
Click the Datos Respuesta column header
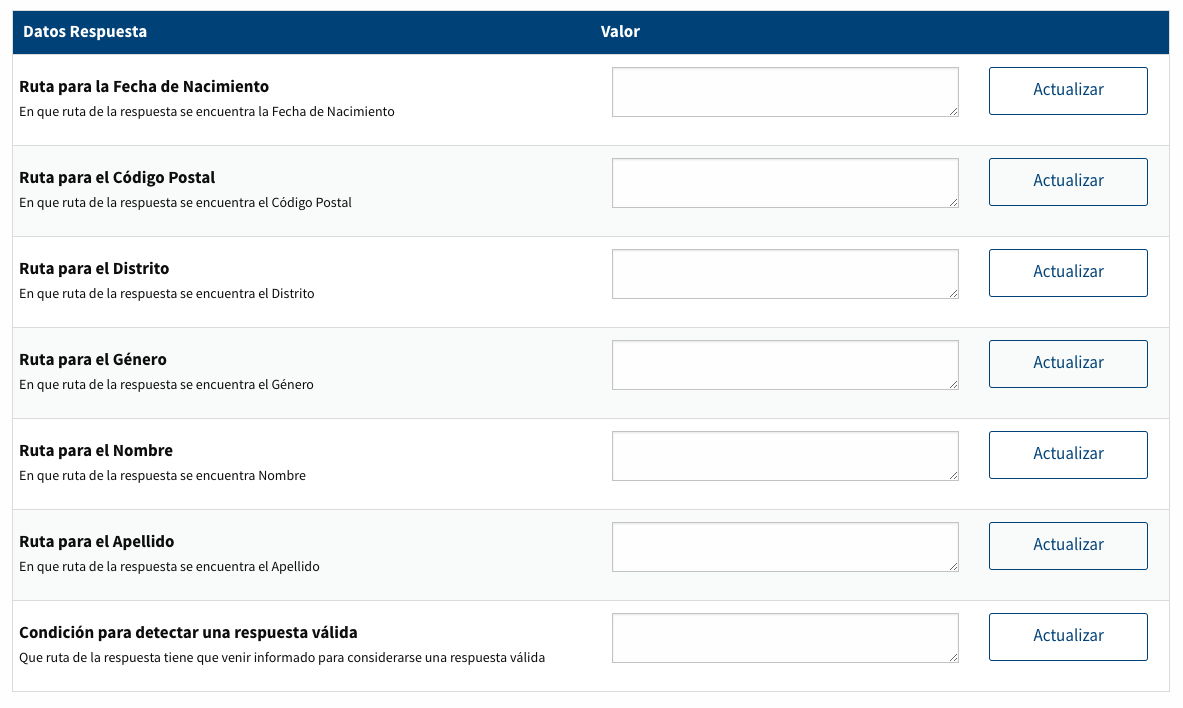[x=85, y=32]
